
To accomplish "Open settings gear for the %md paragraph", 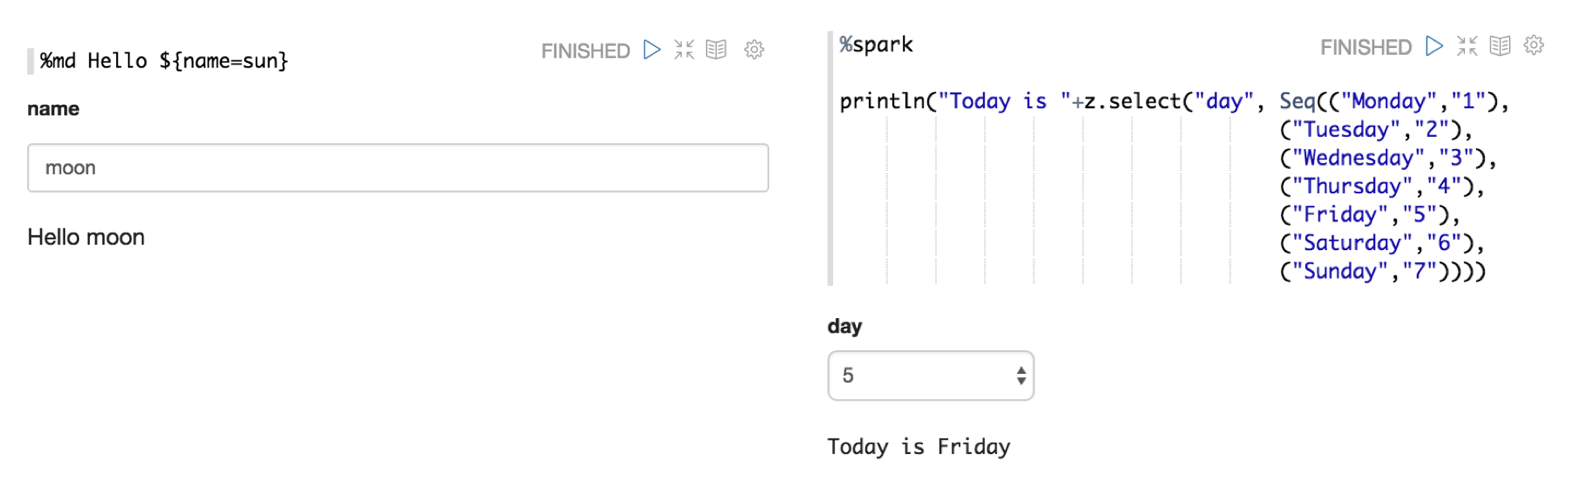I will (754, 50).
